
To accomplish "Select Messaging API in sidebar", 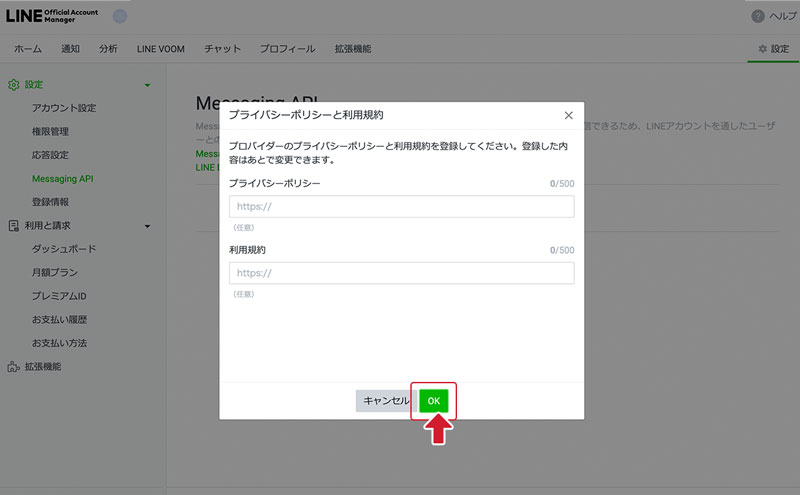I will tap(63, 179).
